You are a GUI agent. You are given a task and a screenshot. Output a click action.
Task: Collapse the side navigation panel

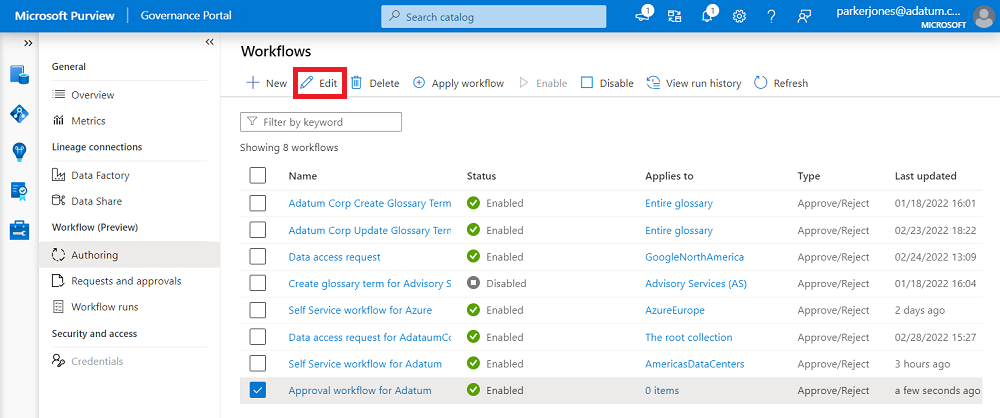click(209, 42)
